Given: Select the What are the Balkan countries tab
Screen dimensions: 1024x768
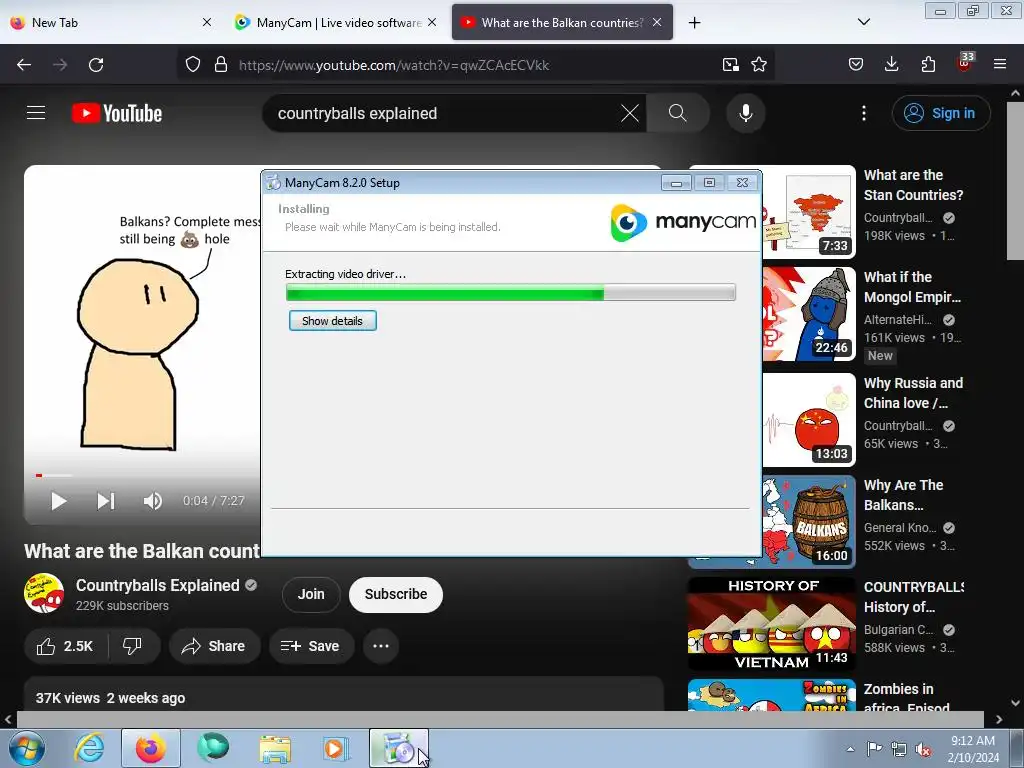Looking at the screenshot, I should click(562, 22).
